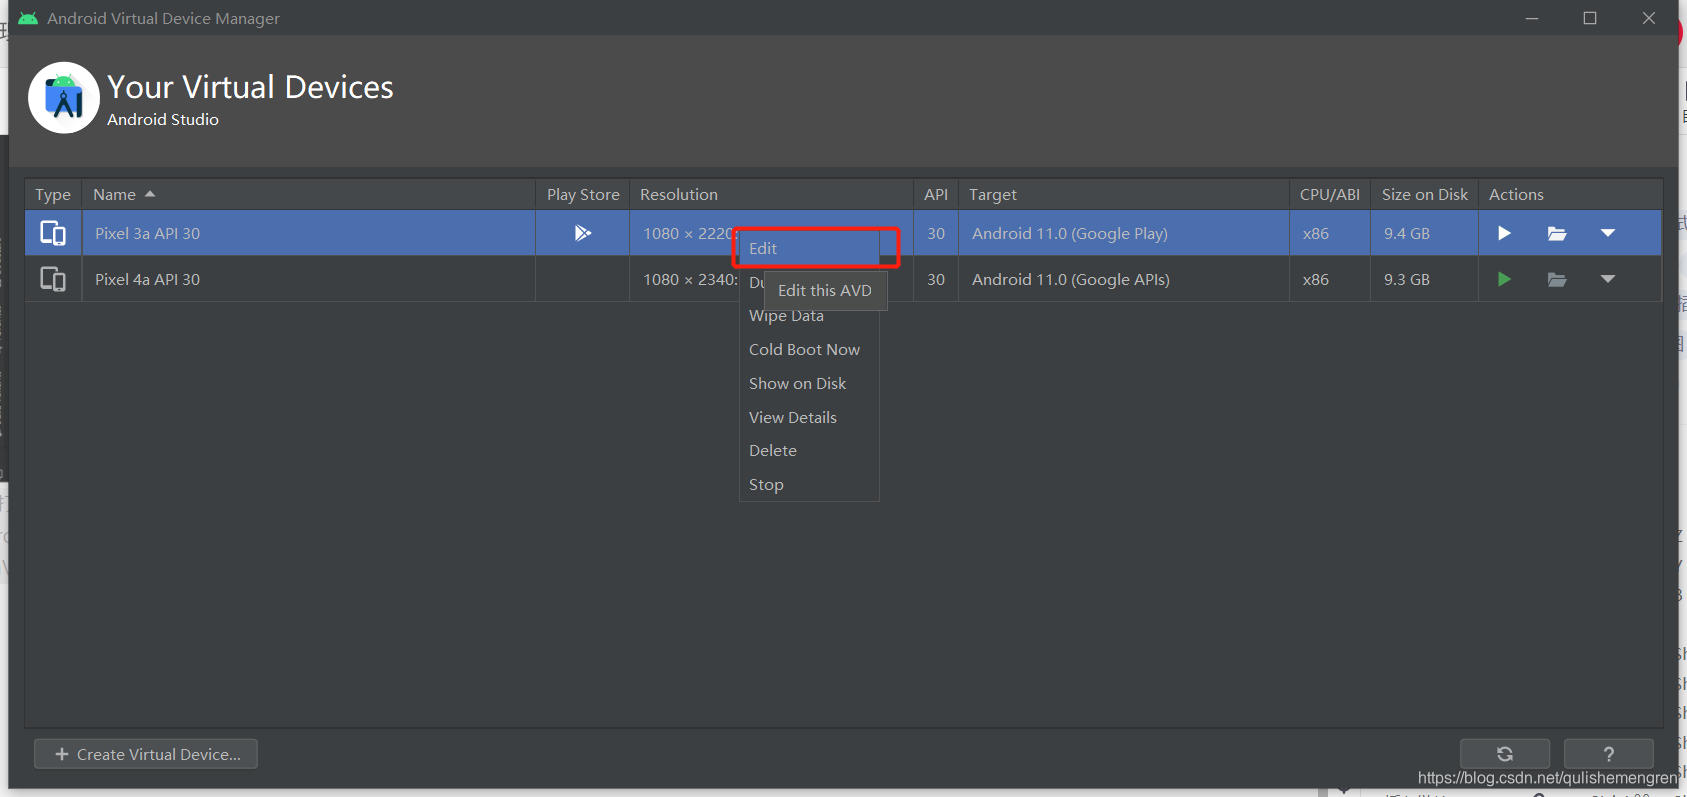Maximize the AVD Manager window
1687x797 pixels.
click(x=1590, y=18)
